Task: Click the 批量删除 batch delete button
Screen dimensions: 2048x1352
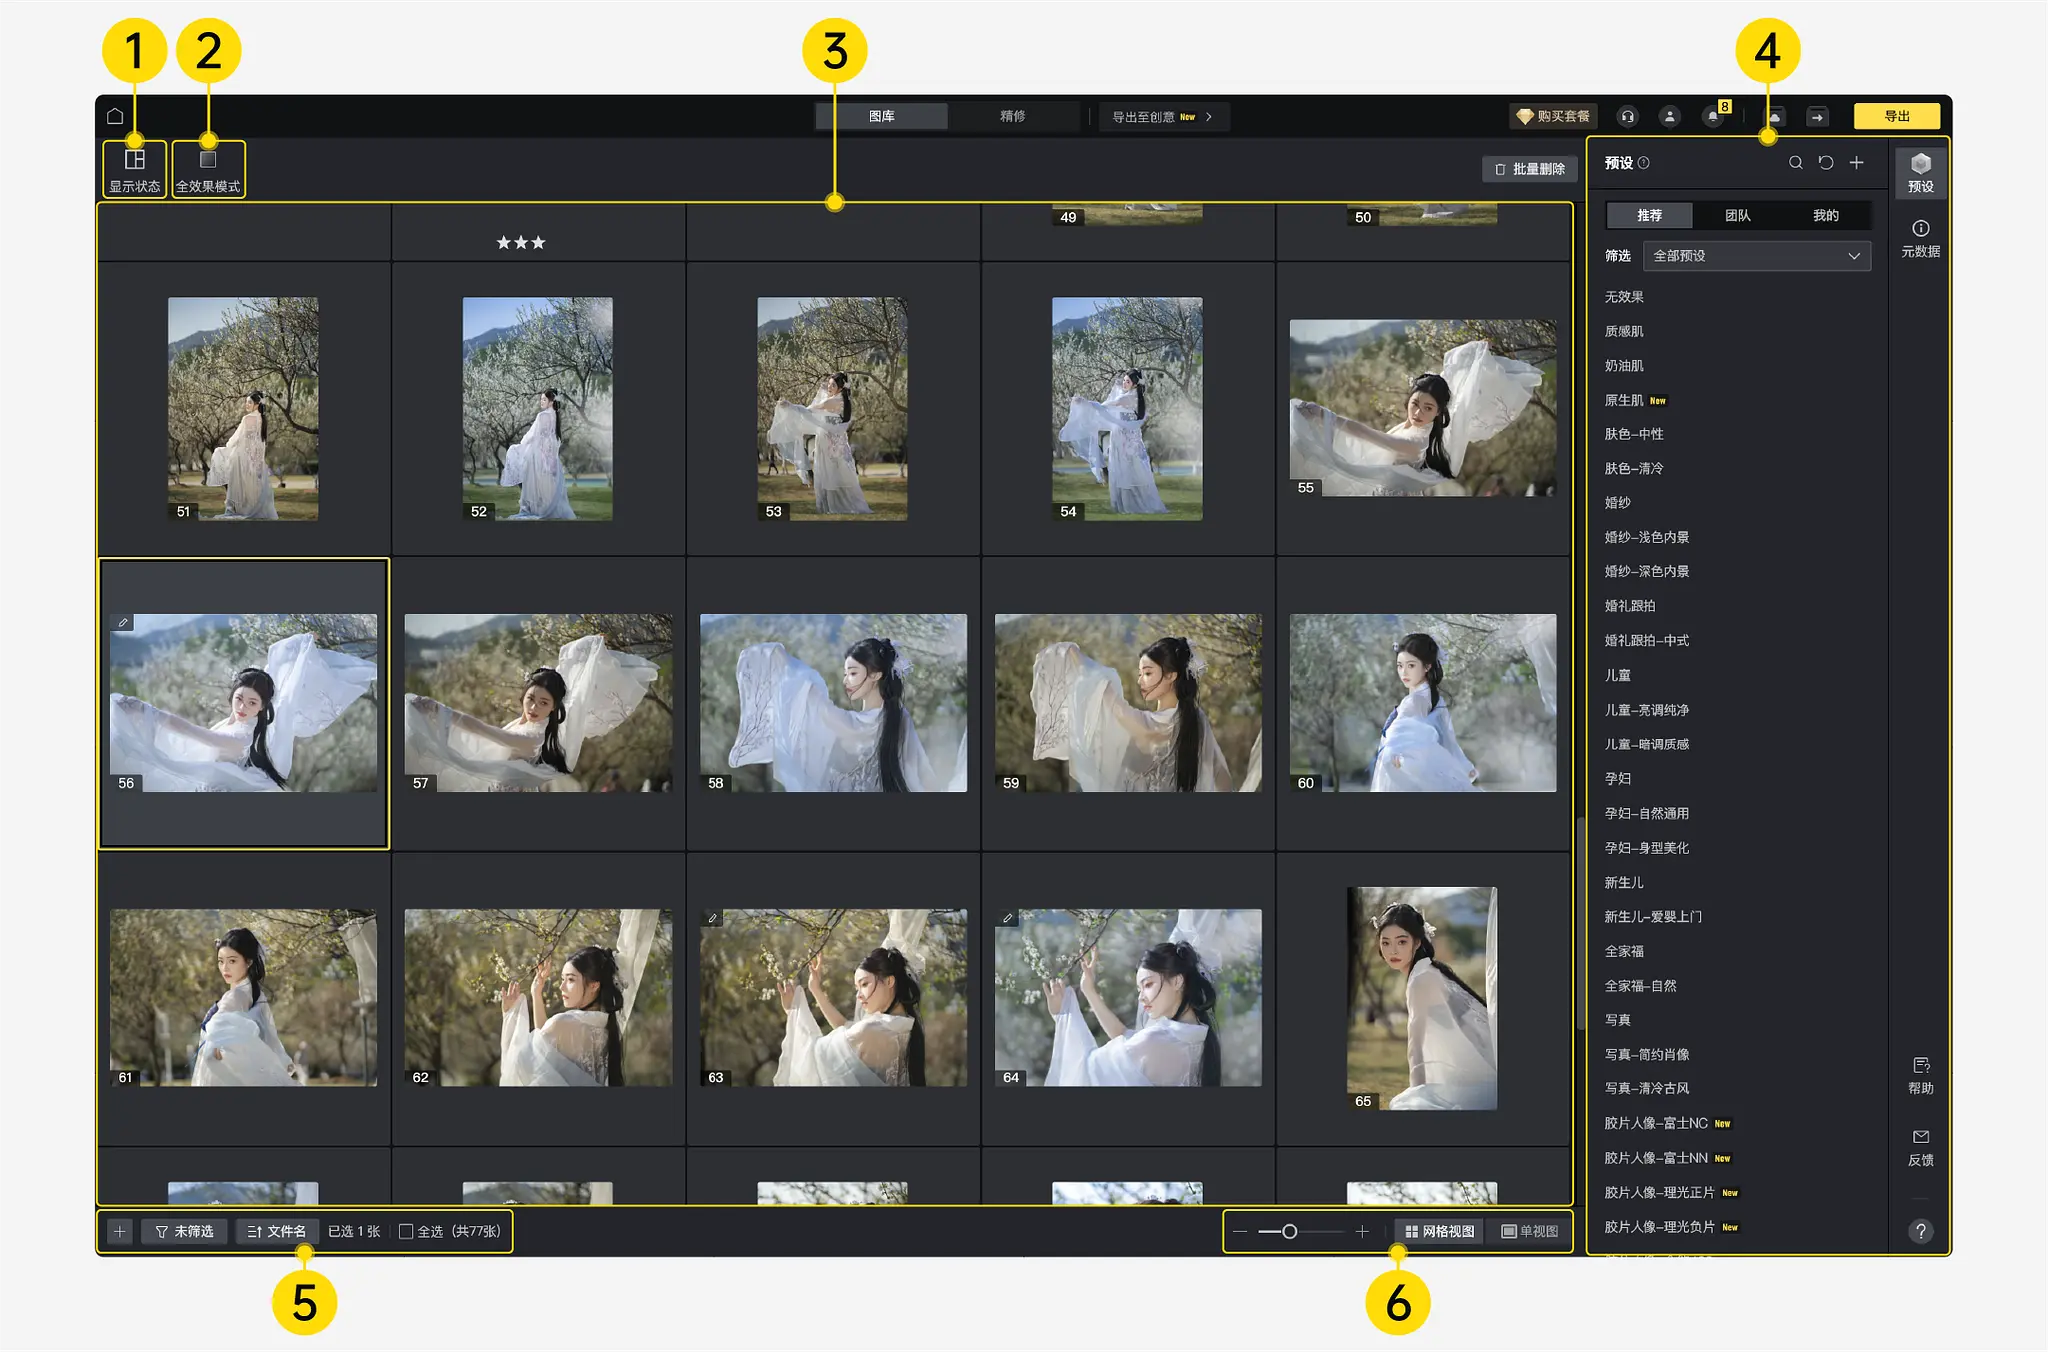Action: pos(1529,169)
